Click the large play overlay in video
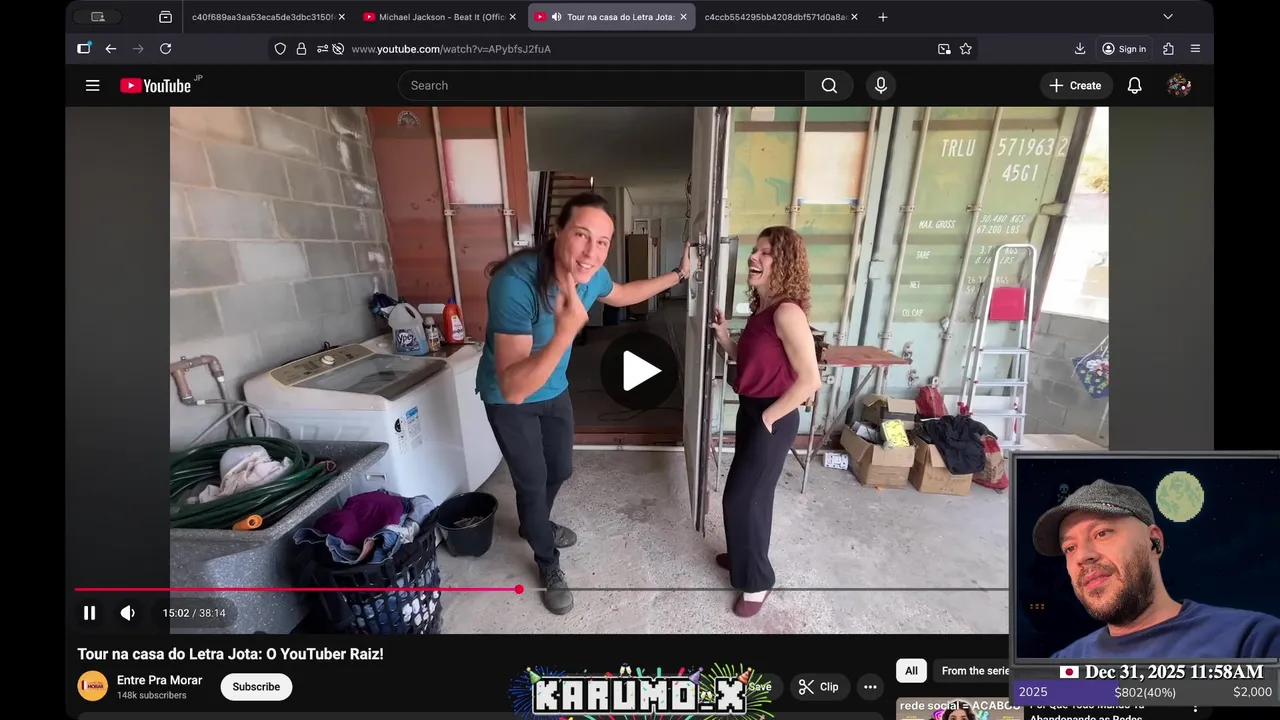Screen dimensions: 1280x720 [640, 371]
